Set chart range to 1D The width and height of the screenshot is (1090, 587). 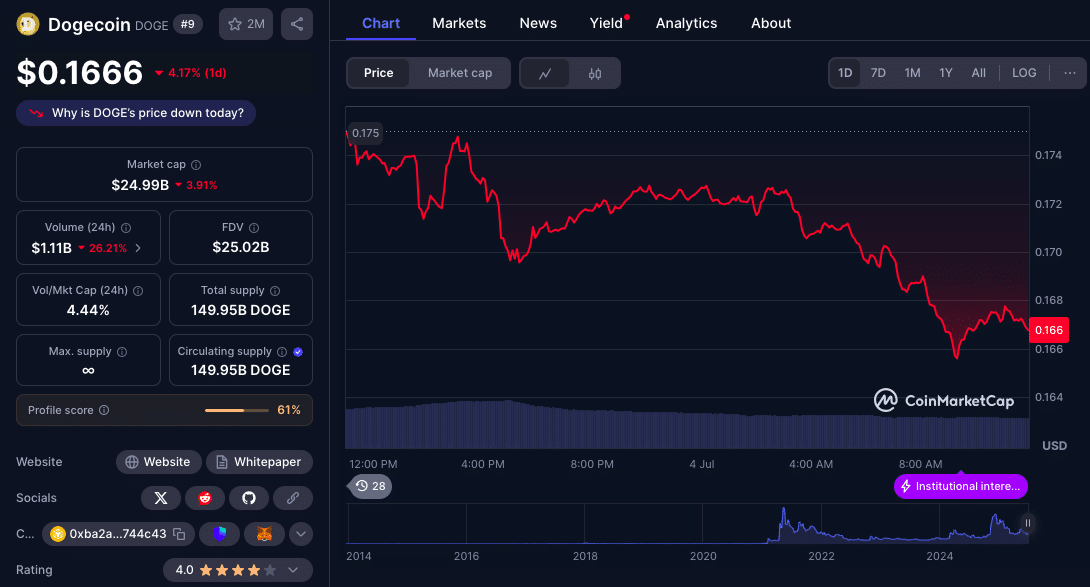[845, 72]
